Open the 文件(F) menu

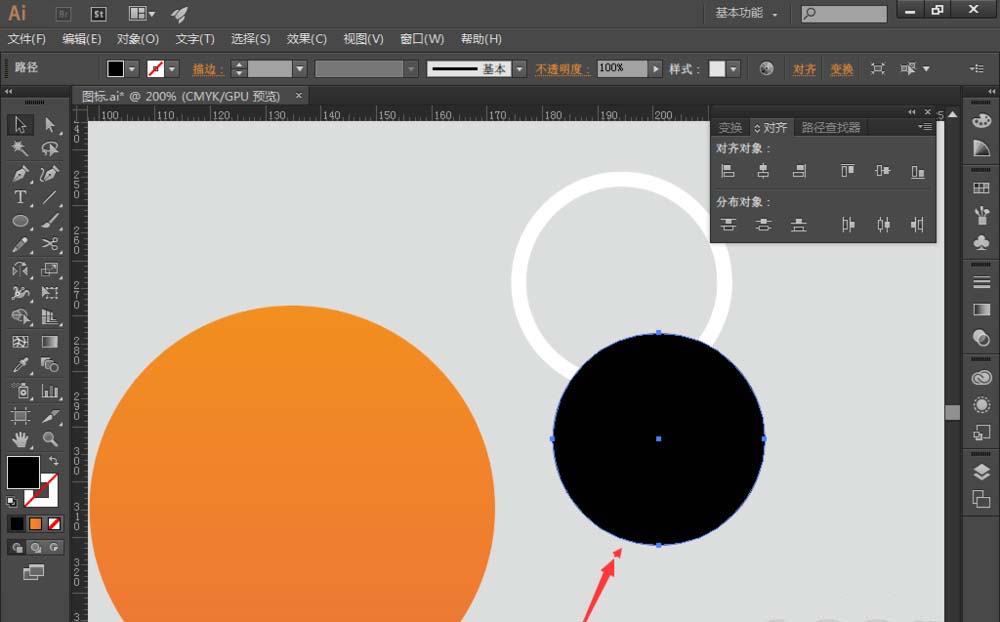pos(27,39)
